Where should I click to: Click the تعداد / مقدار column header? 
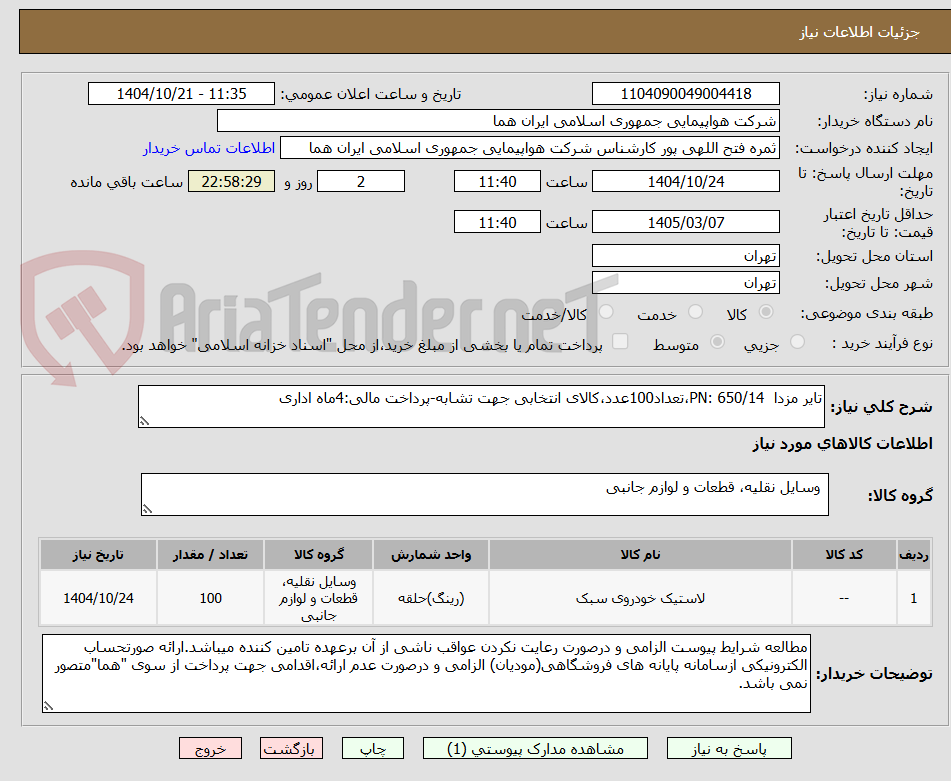pyautogui.click(x=210, y=554)
